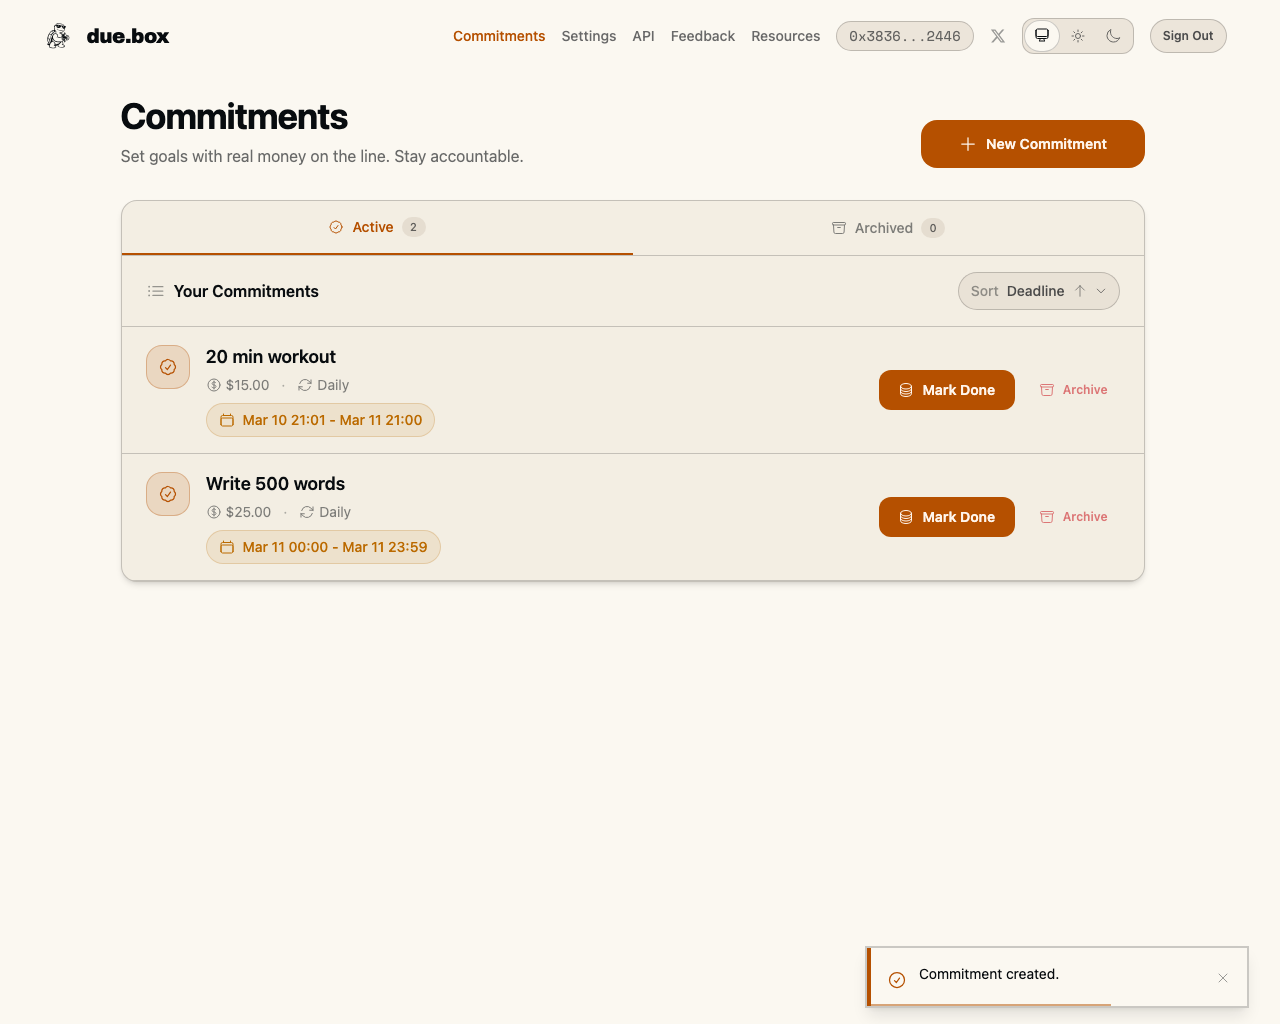Click the X social media icon in the header
This screenshot has height=1024, width=1280.
pyautogui.click(x=997, y=36)
